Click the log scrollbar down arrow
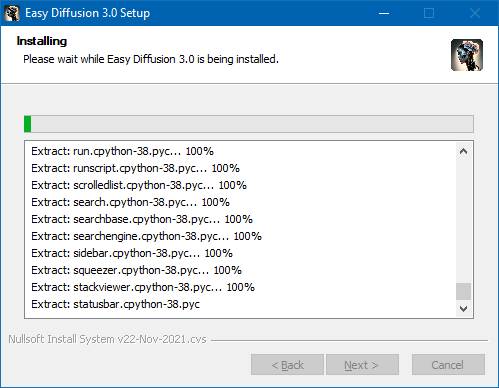The height and width of the screenshot is (388, 499). tap(463, 308)
